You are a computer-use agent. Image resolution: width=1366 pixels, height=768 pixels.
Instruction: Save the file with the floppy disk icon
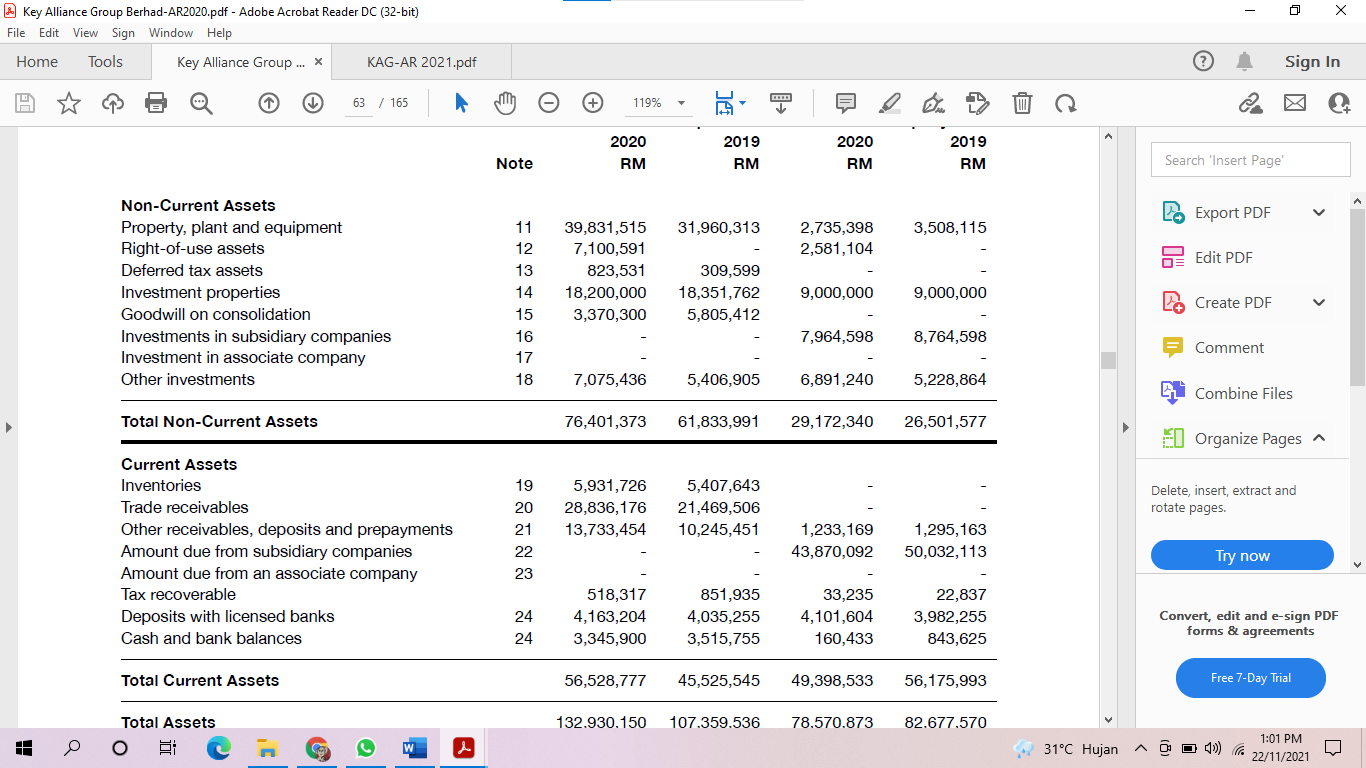[x=26, y=103]
